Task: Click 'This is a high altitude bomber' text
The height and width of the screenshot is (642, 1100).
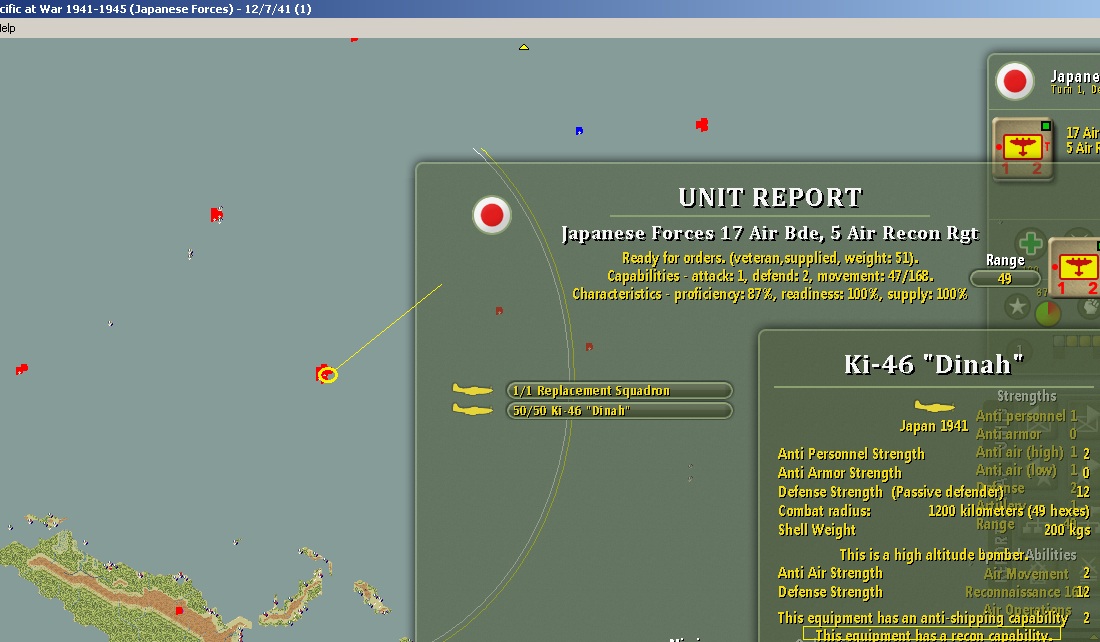Action: pyautogui.click(x=932, y=555)
